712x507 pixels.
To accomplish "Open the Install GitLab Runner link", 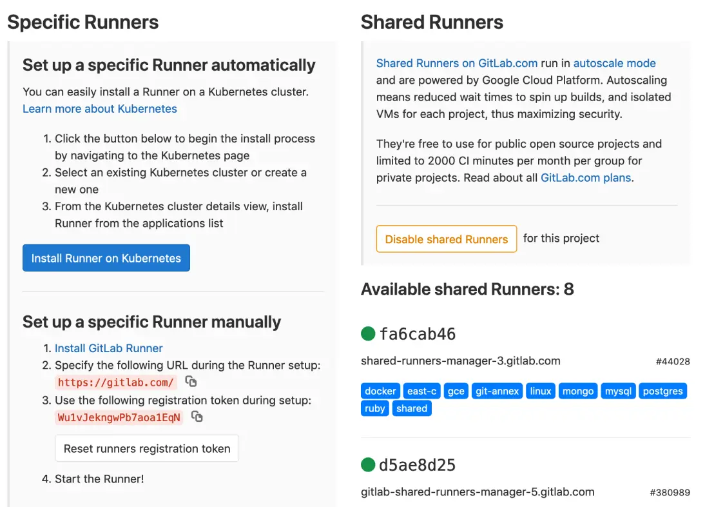I will pyautogui.click(x=109, y=348).
